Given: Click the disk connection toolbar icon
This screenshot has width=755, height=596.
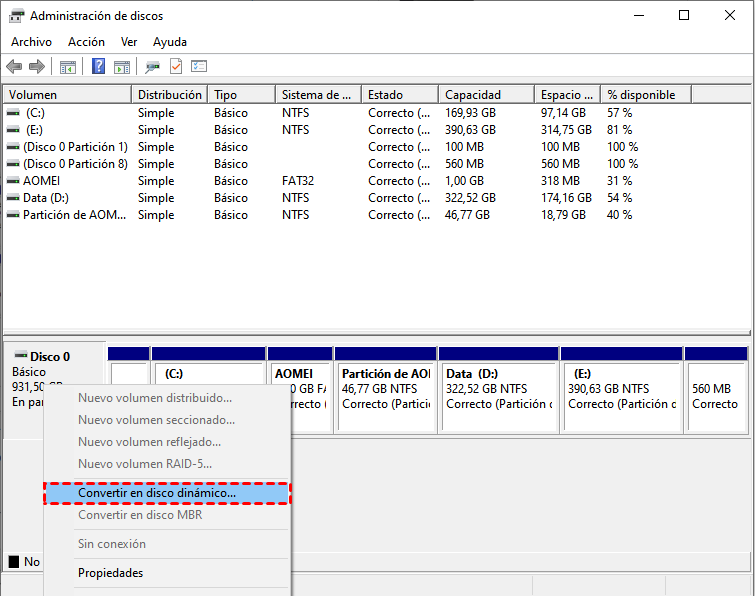Looking at the screenshot, I should (x=152, y=67).
